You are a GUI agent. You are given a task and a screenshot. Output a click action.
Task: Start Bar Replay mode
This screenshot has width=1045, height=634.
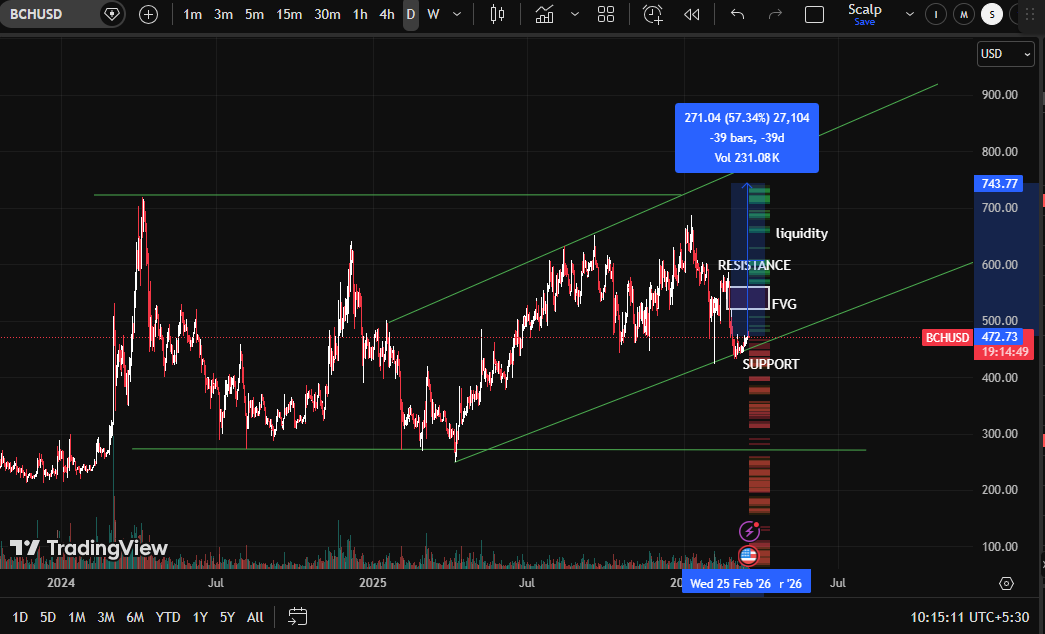(x=692, y=14)
